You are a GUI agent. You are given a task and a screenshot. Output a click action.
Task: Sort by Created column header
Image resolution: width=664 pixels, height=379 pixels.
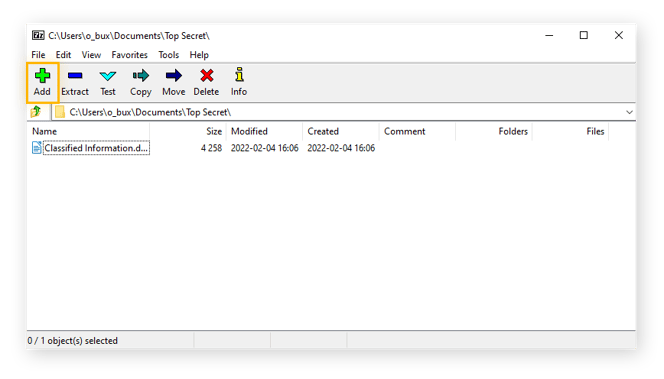[341, 131]
